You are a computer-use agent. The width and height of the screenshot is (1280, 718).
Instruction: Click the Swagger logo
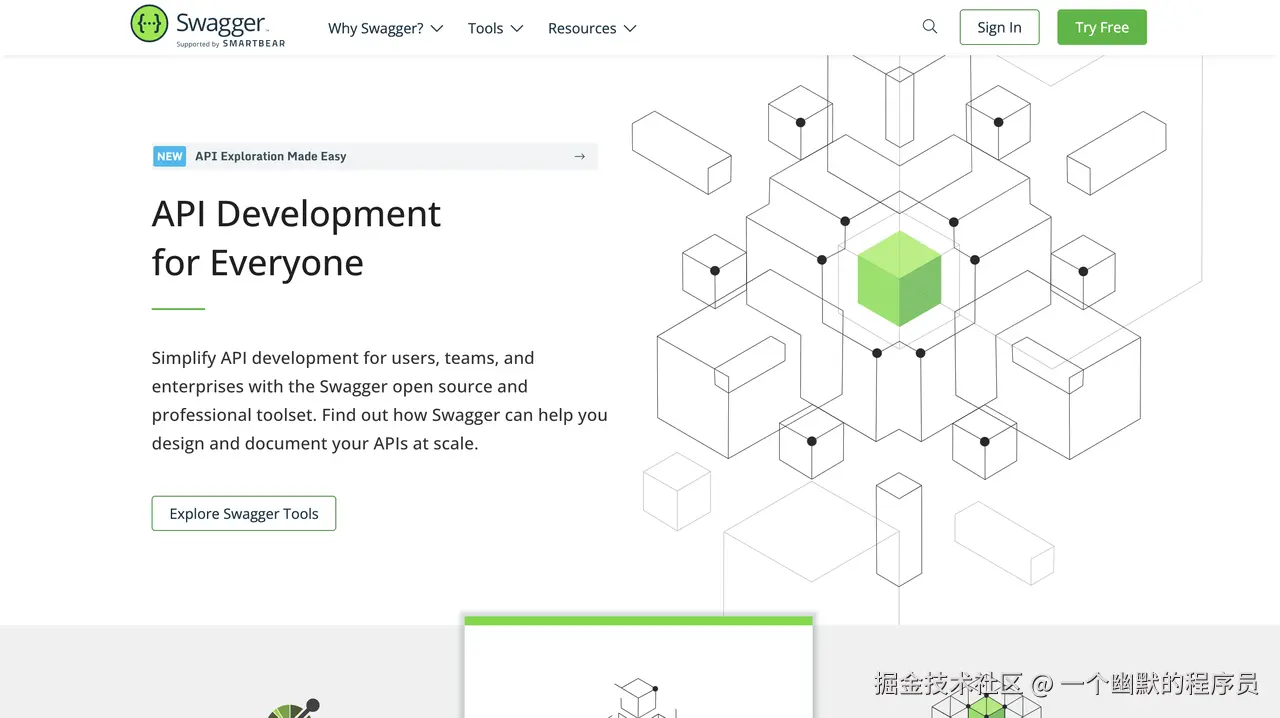[x=208, y=26]
